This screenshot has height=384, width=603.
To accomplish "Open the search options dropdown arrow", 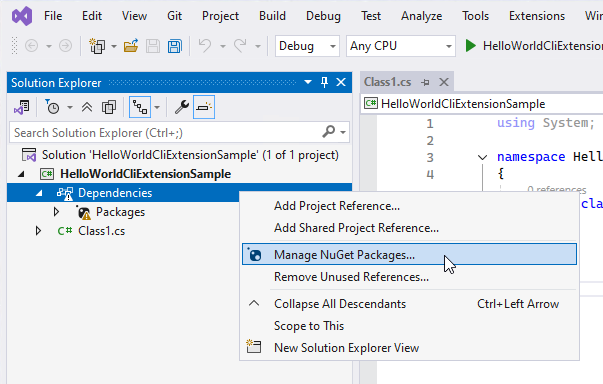I will point(343,132).
